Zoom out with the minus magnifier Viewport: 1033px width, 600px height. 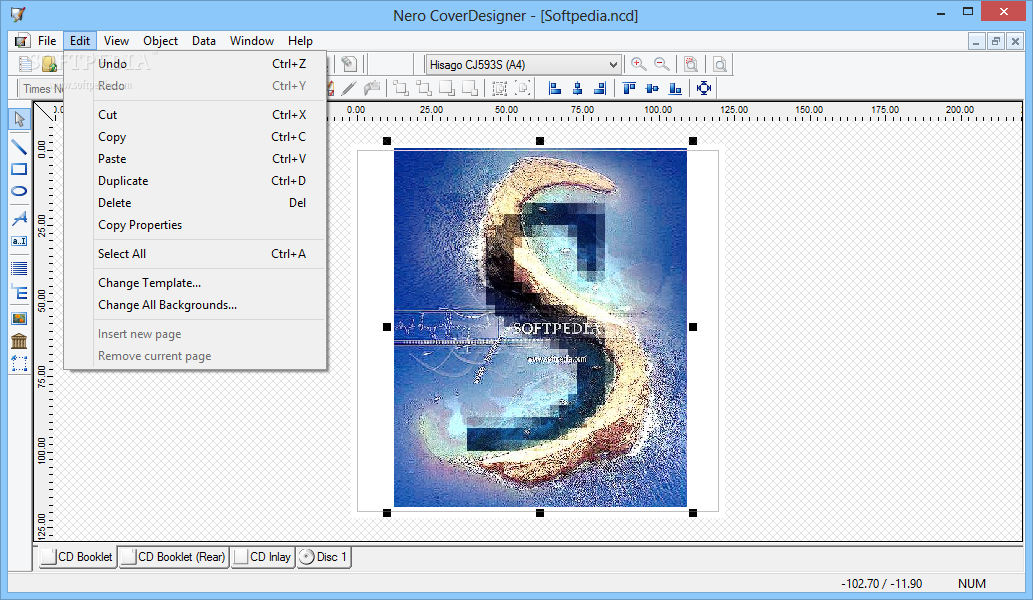click(x=661, y=64)
